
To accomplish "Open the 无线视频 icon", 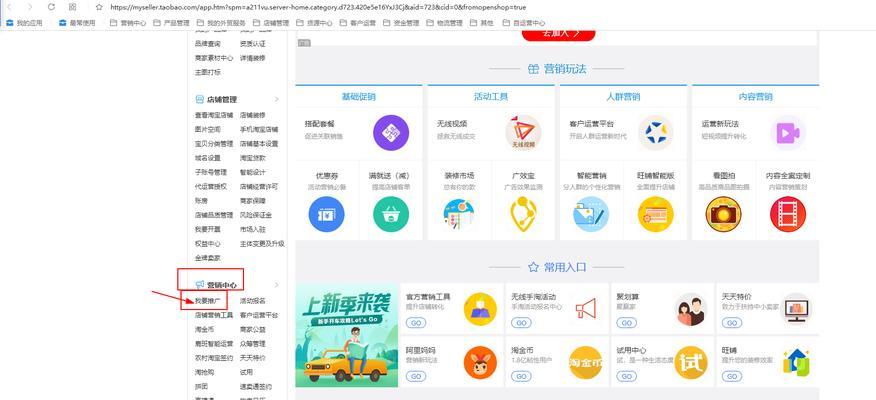I will (x=523, y=132).
